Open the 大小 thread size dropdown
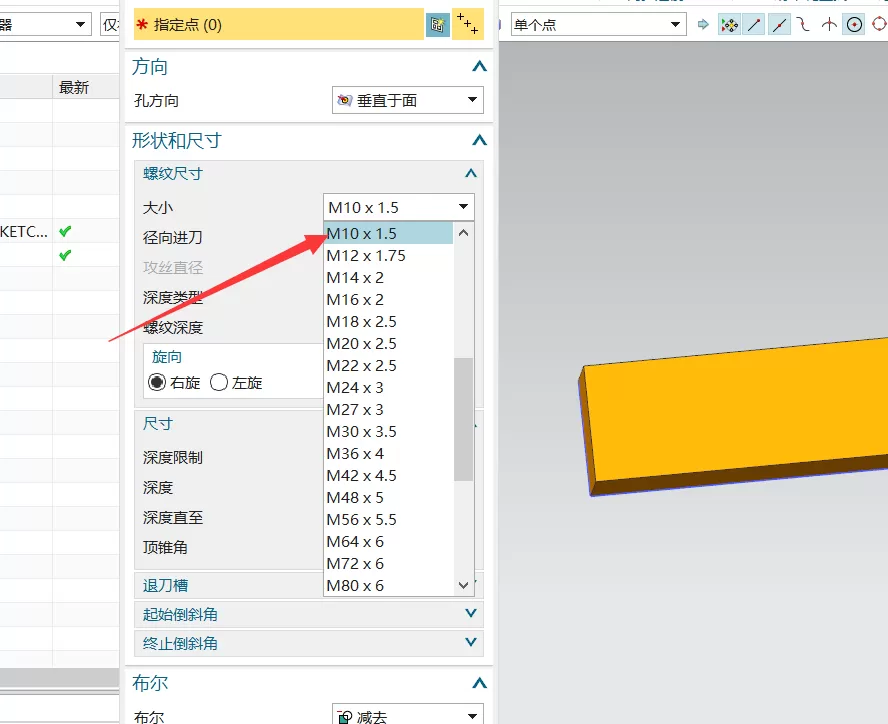This screenshot has width=888, height=724. click(x=399, y=207)
